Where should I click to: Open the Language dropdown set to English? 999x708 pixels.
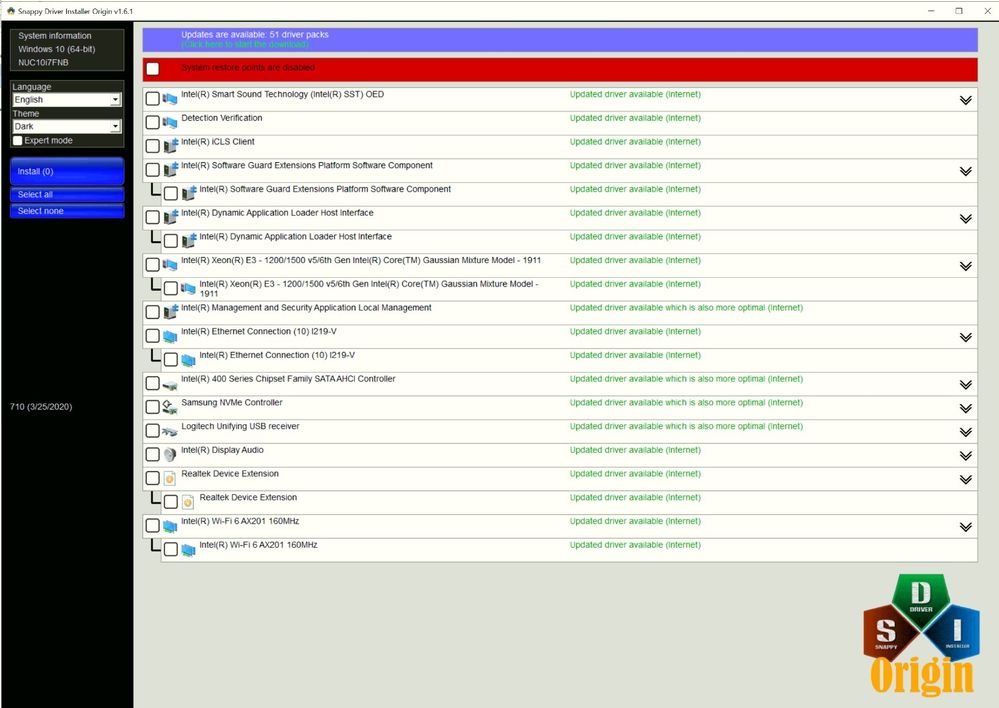66,99
